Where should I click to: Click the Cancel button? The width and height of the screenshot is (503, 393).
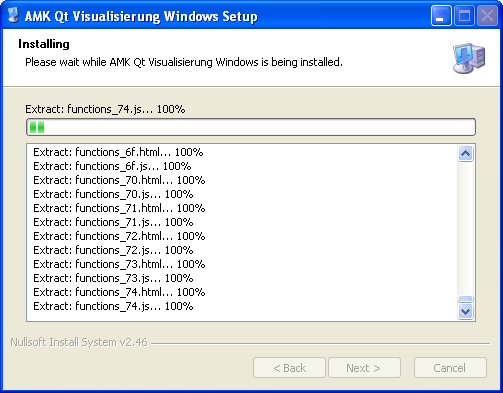pos(450,368)
